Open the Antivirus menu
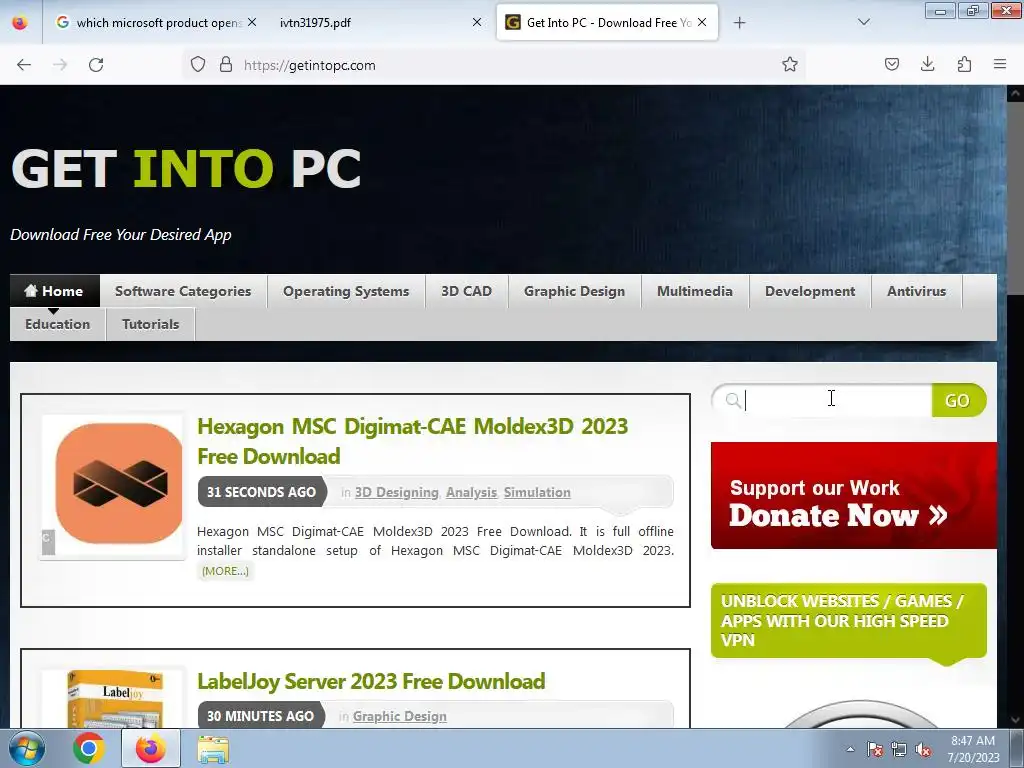Screen dimensions: 1024x768 (x=916, y=291)
